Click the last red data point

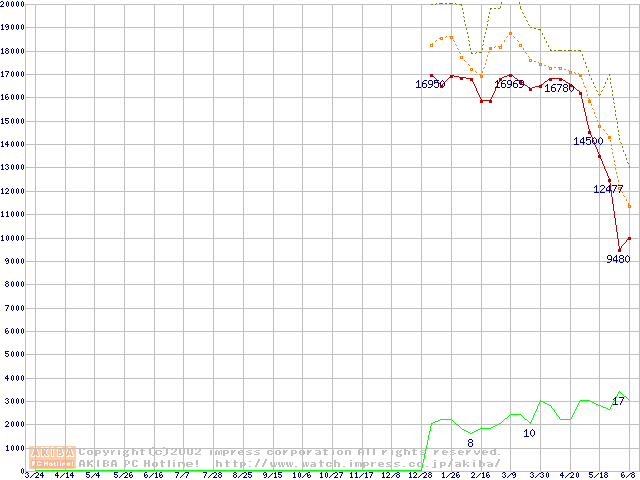coord(629,238)
